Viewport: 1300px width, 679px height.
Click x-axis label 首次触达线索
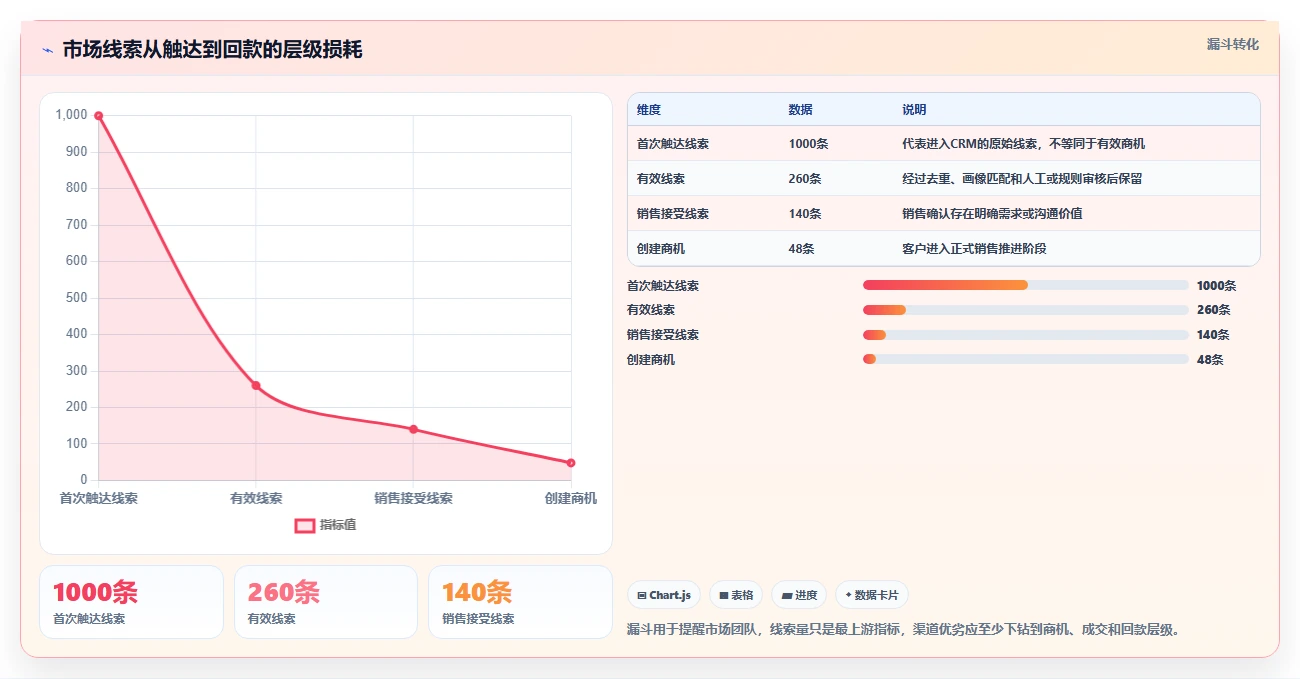(x=98, y=498)
